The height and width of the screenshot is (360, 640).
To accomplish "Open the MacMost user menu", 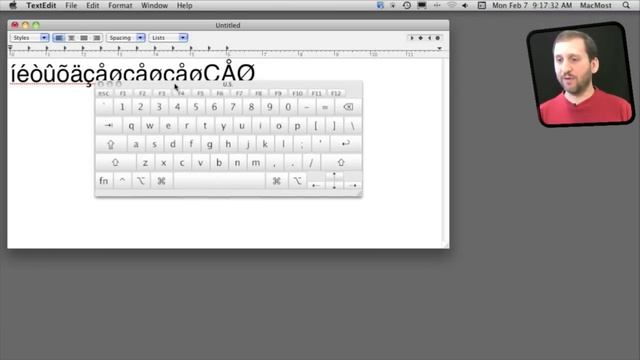I will (x=596, y=5).
